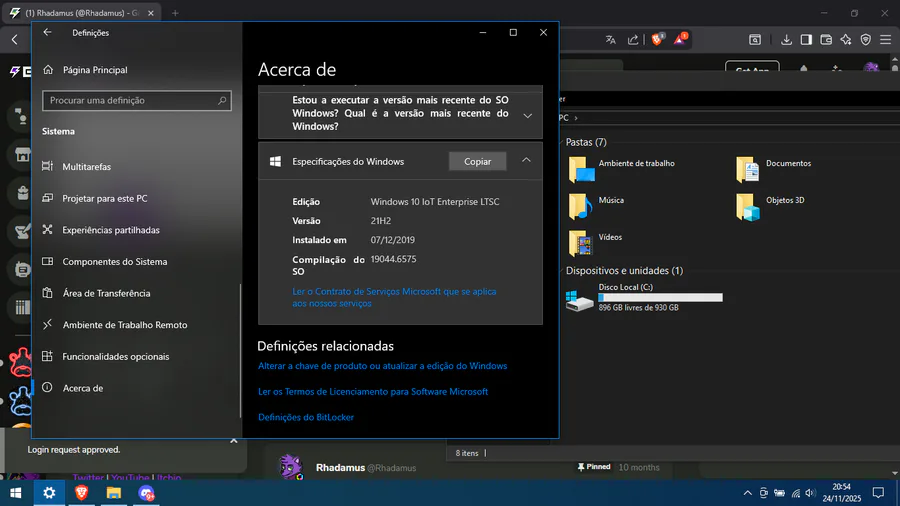Viewport: 900px width, 506px height.
Task: Open Brave browser from the taskbar
Action: coord(82,493)
